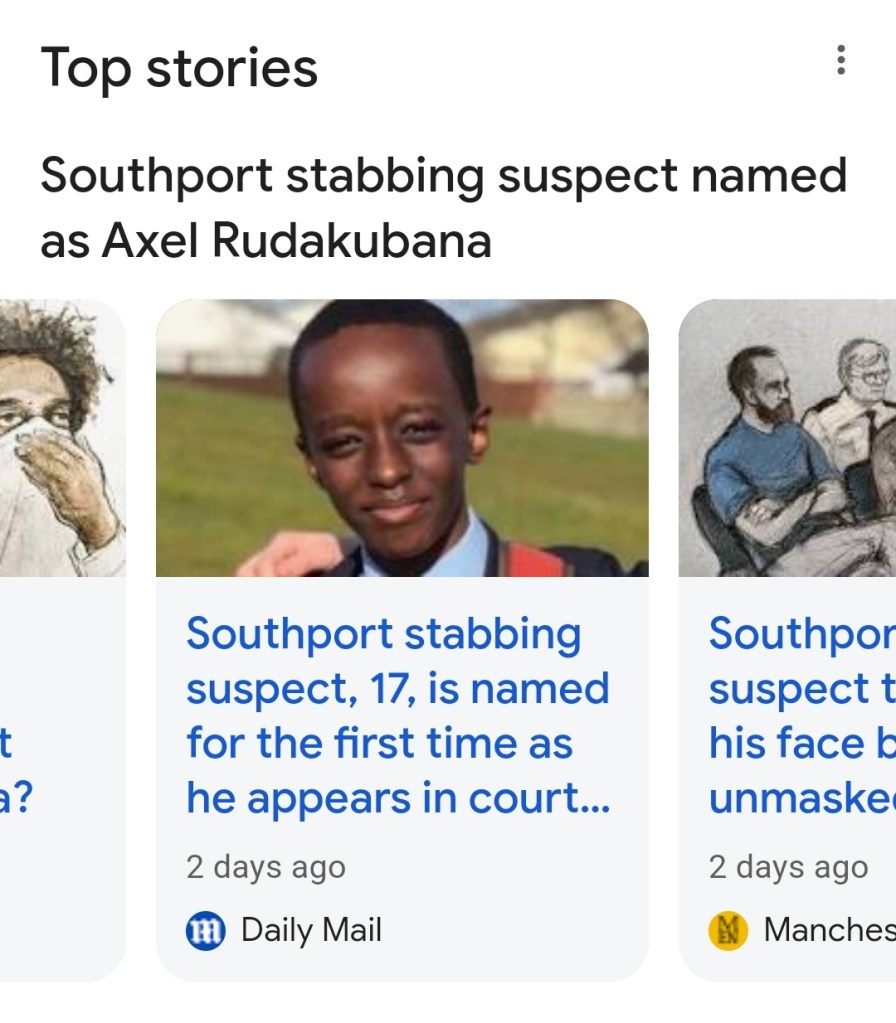Open the courtroom sketch of seated bearded man
Screen dimensions: 896x1023
(787, 438)
